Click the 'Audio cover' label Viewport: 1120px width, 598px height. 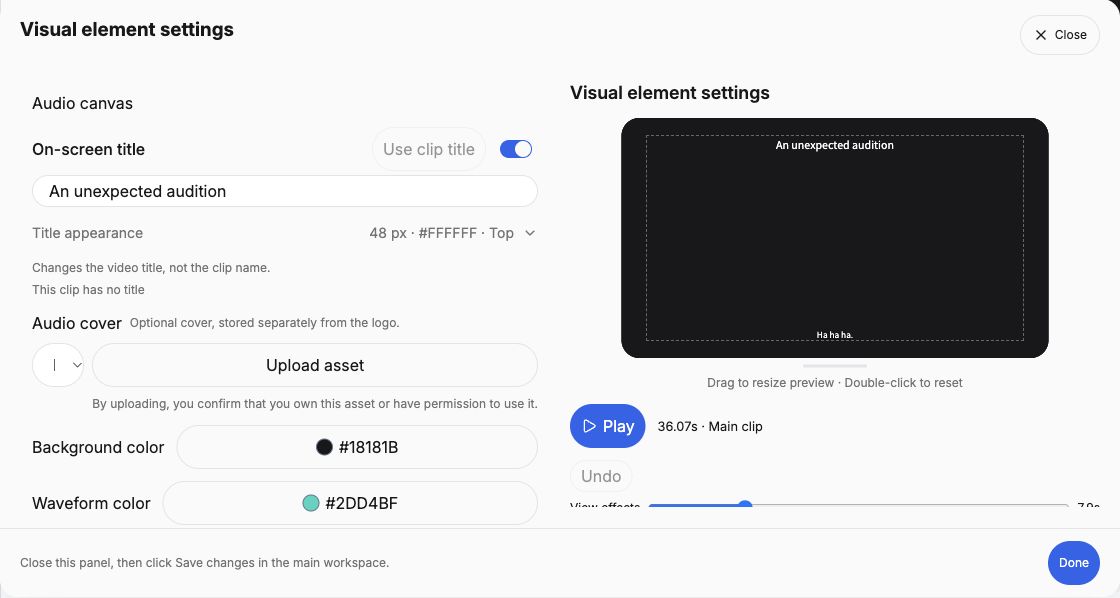76,323
